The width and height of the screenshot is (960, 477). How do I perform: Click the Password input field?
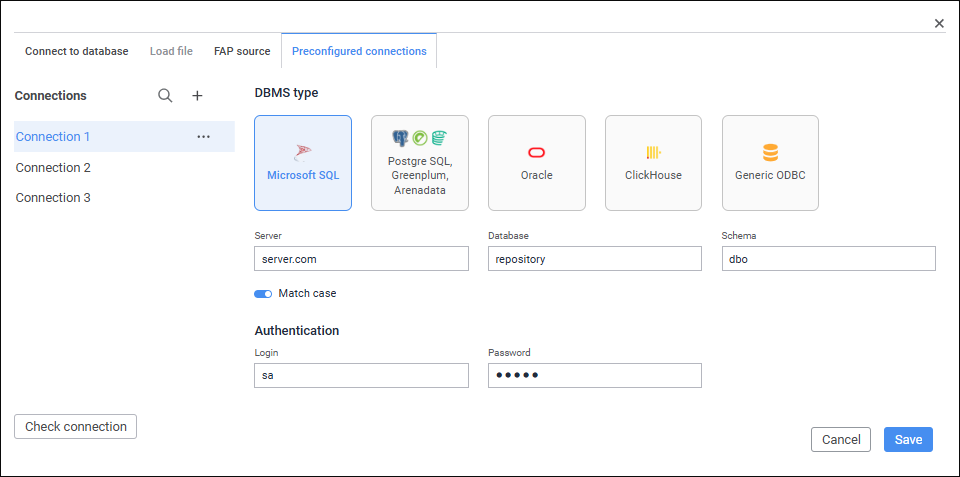click(594, 375)
